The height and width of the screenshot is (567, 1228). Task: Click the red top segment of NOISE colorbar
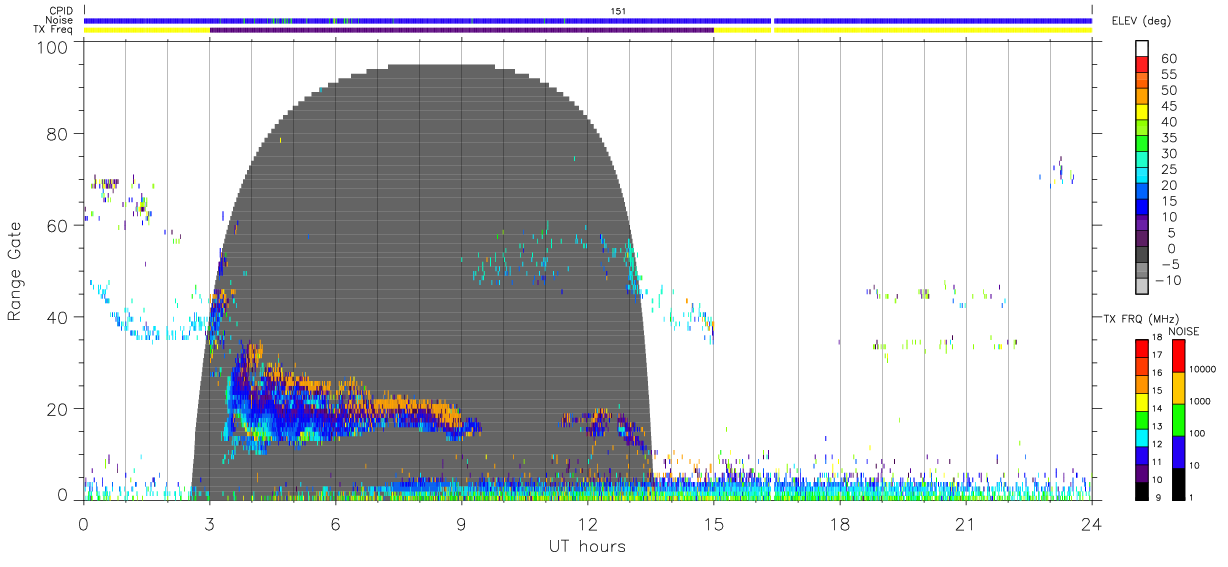[1177, 355]
